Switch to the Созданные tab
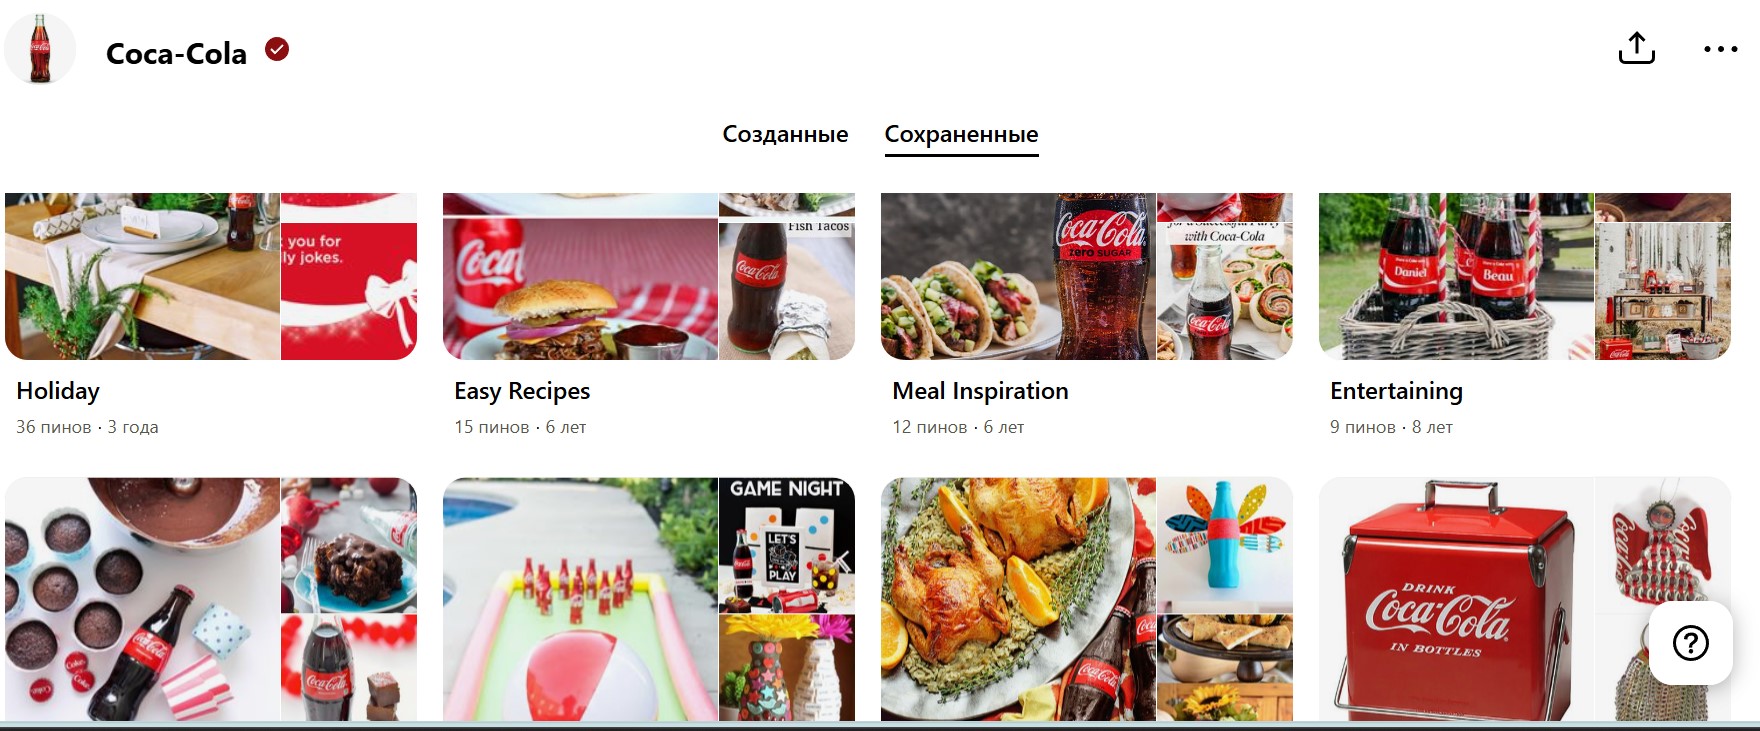The width and height of the screenshot is (1760, 731). click(x=785, y=134)
